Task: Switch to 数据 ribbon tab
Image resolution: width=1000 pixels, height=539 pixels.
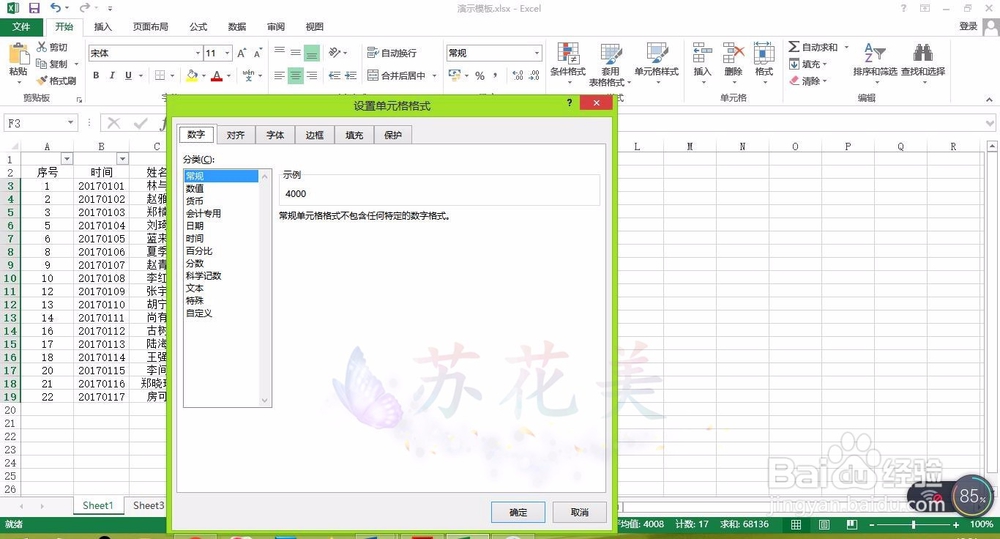Action: (x=237, y=27)
